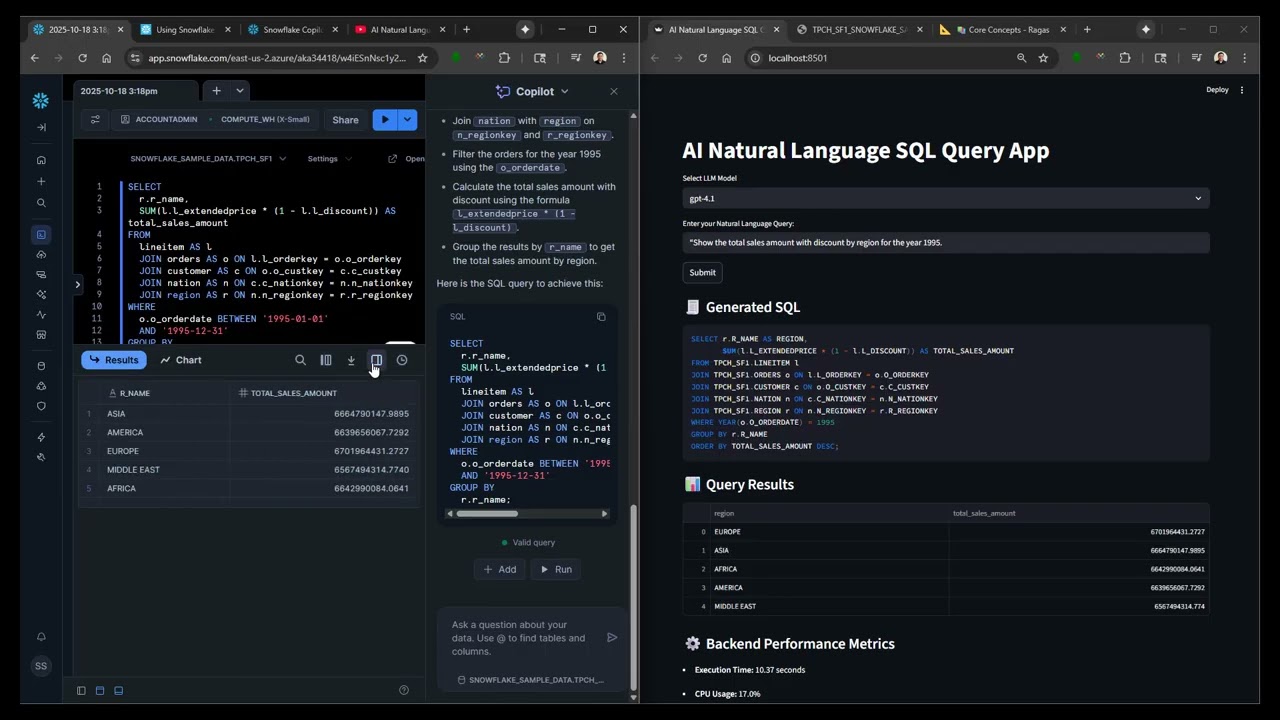Viewport: 1280px width, 720px height.
Task: Toggle the left bottom panel layout icon
Action: point(81,690)
